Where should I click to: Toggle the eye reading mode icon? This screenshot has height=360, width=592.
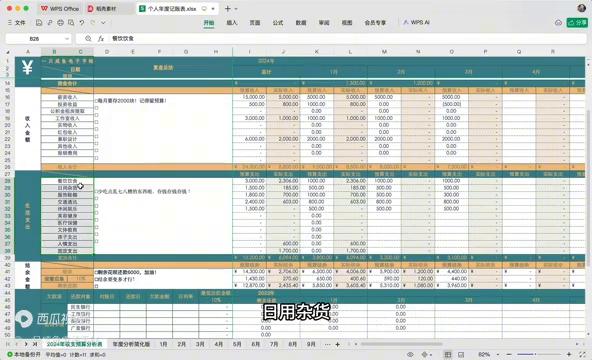(x=410, y=355)
